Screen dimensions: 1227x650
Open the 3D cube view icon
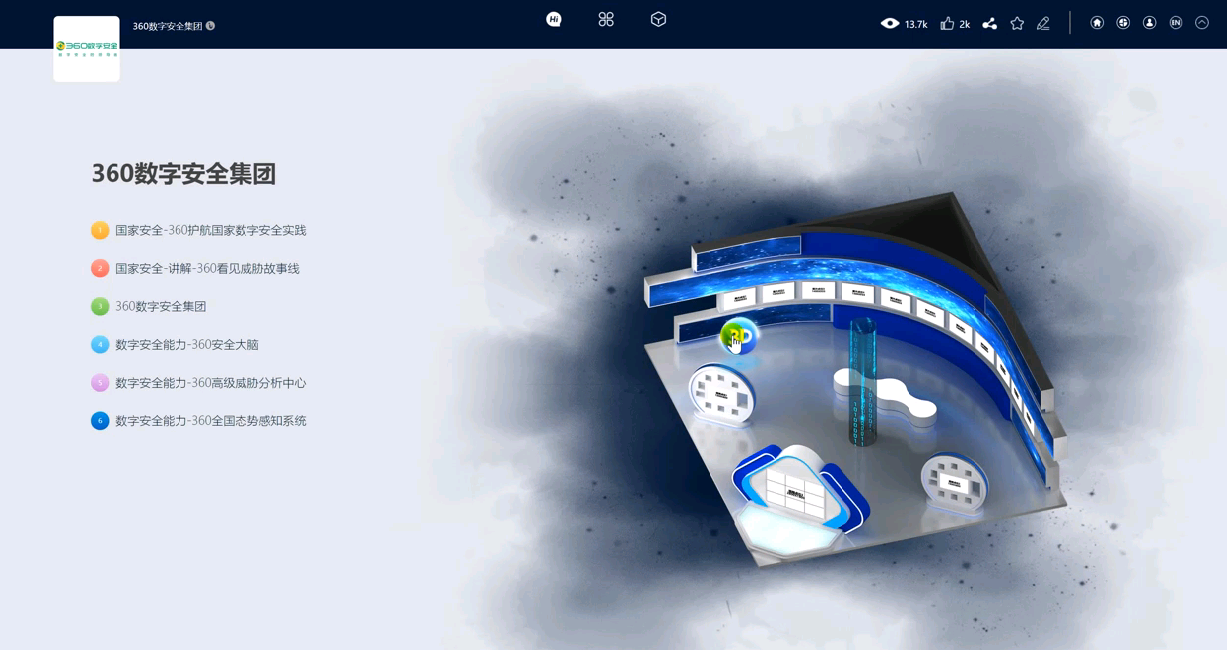click(x=658, y=19)
